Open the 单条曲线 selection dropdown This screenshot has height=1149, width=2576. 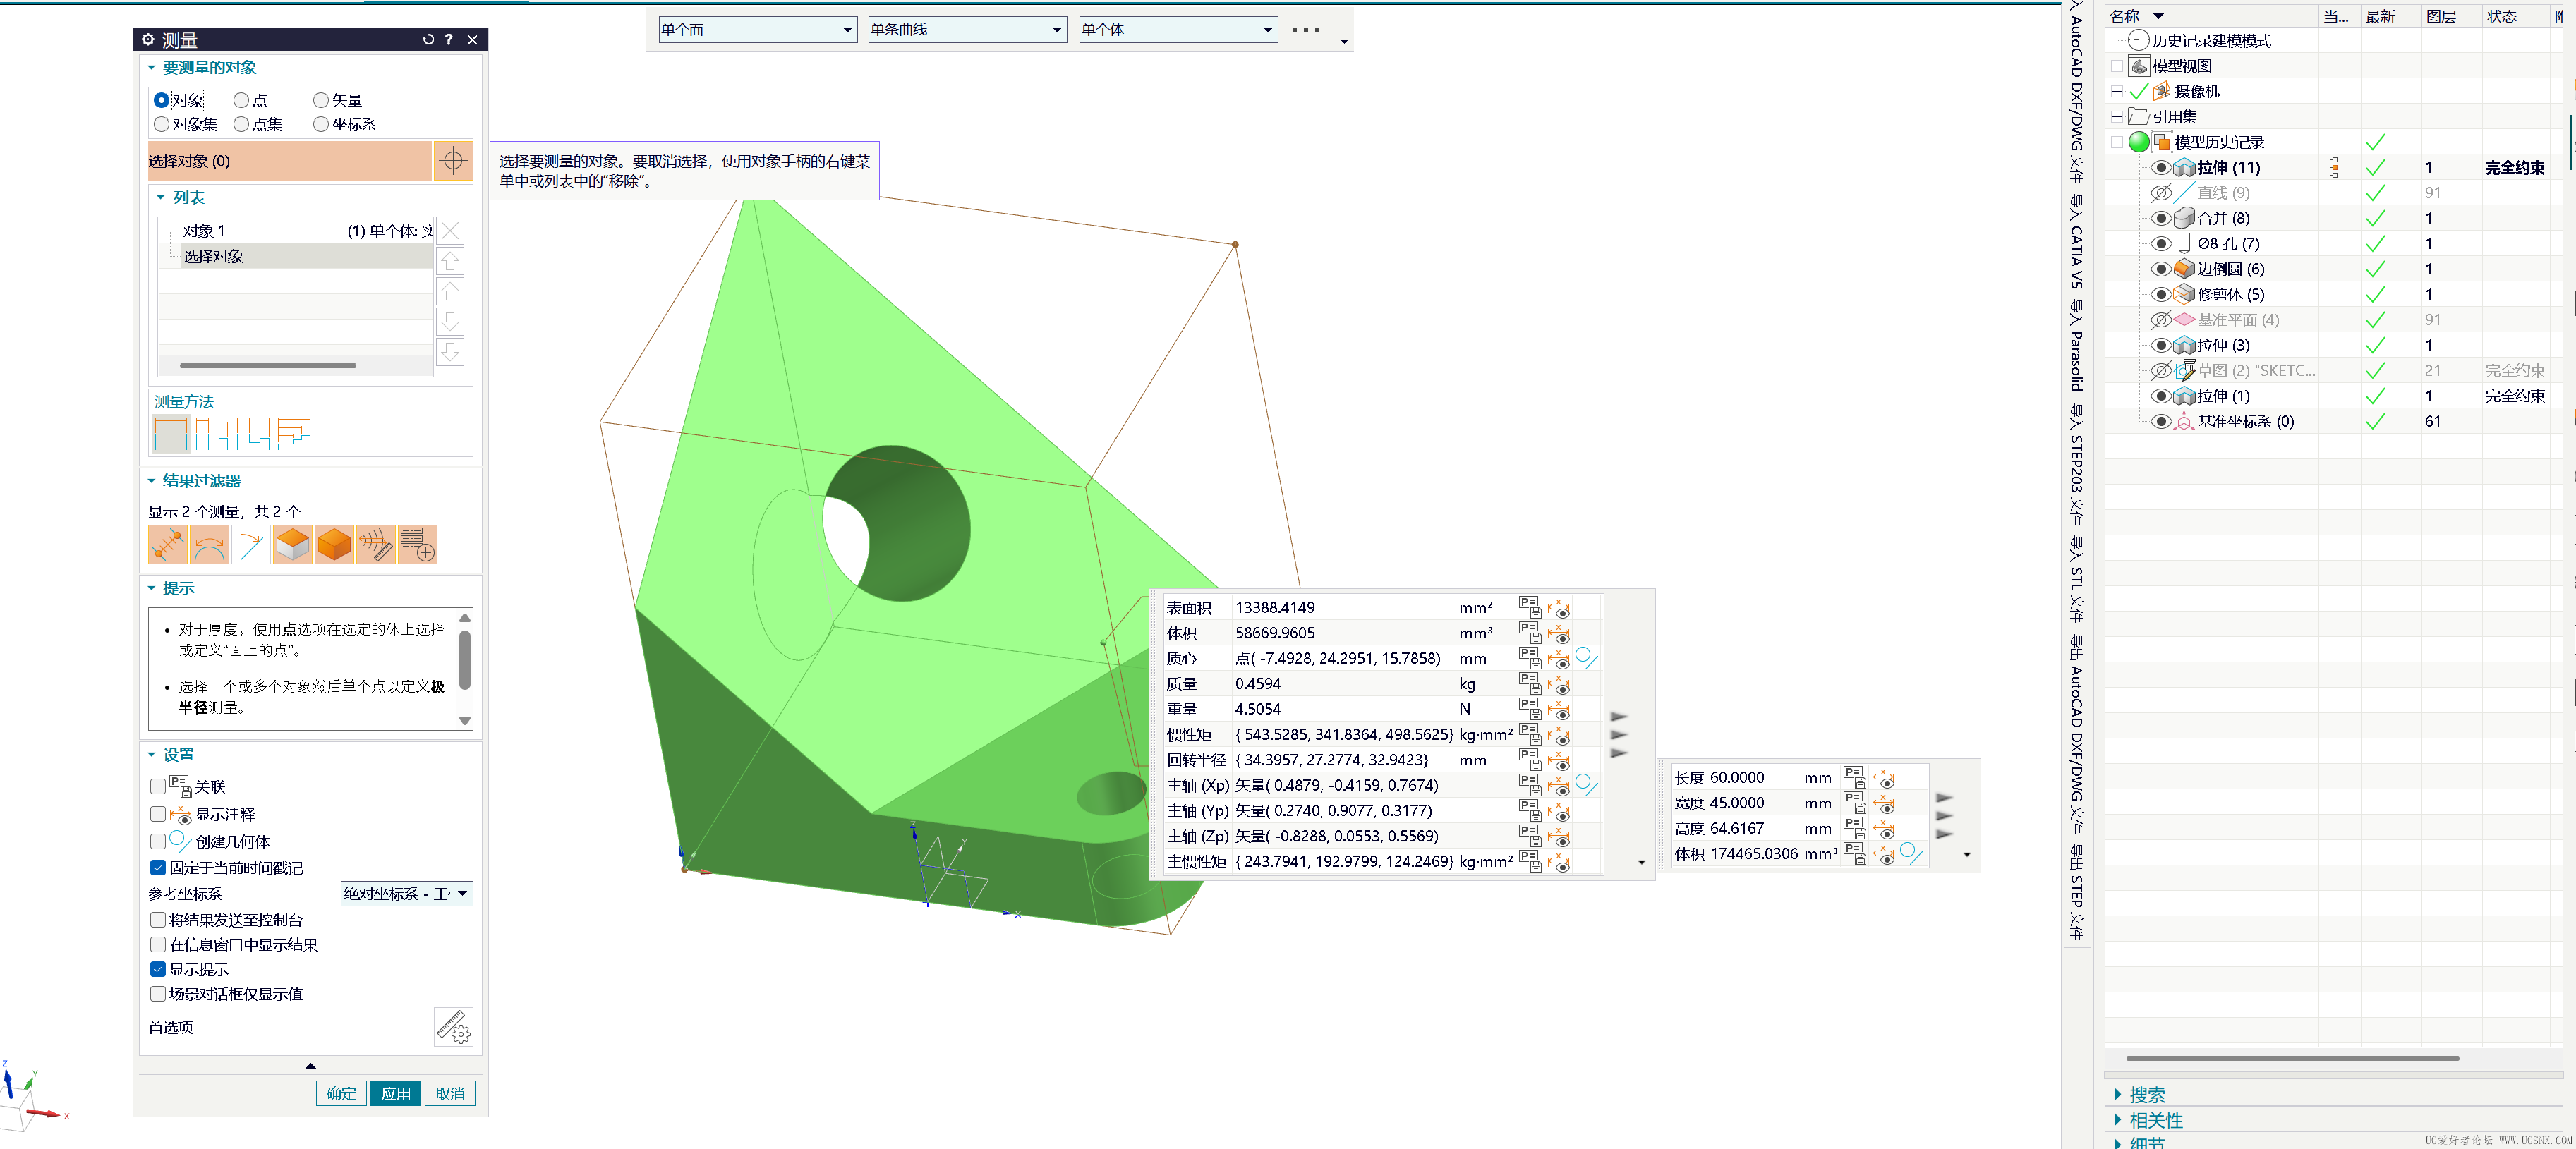(x=968, y=30)
